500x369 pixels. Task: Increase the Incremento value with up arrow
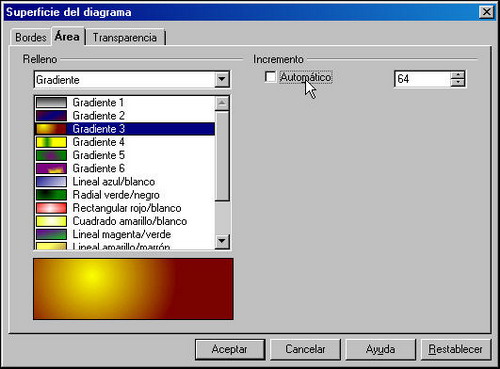[x=458, y=75]
